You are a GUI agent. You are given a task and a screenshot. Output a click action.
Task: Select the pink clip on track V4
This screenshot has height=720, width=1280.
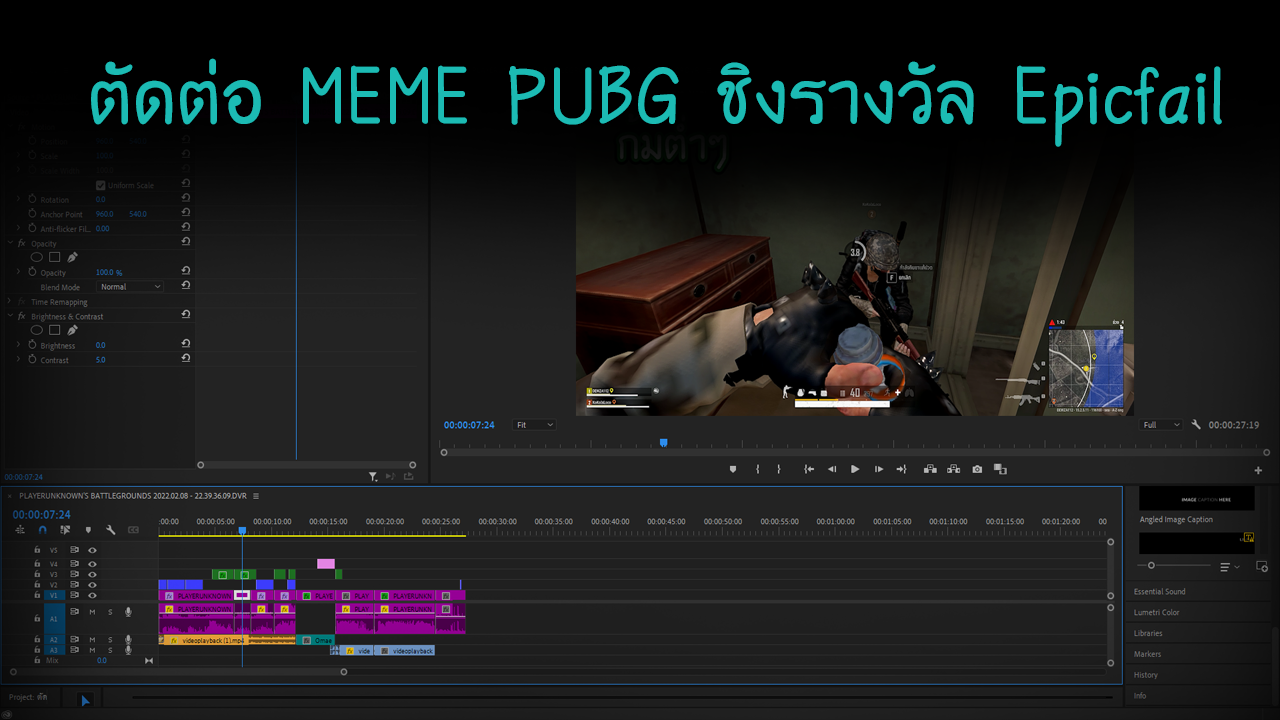pyautogui.click(x=326, y=564)
